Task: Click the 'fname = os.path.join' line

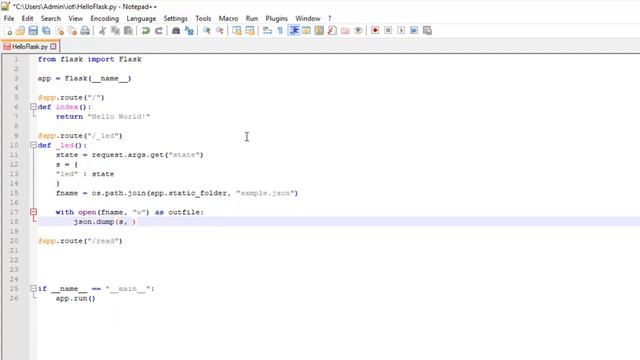Action: tap(177, 193)
